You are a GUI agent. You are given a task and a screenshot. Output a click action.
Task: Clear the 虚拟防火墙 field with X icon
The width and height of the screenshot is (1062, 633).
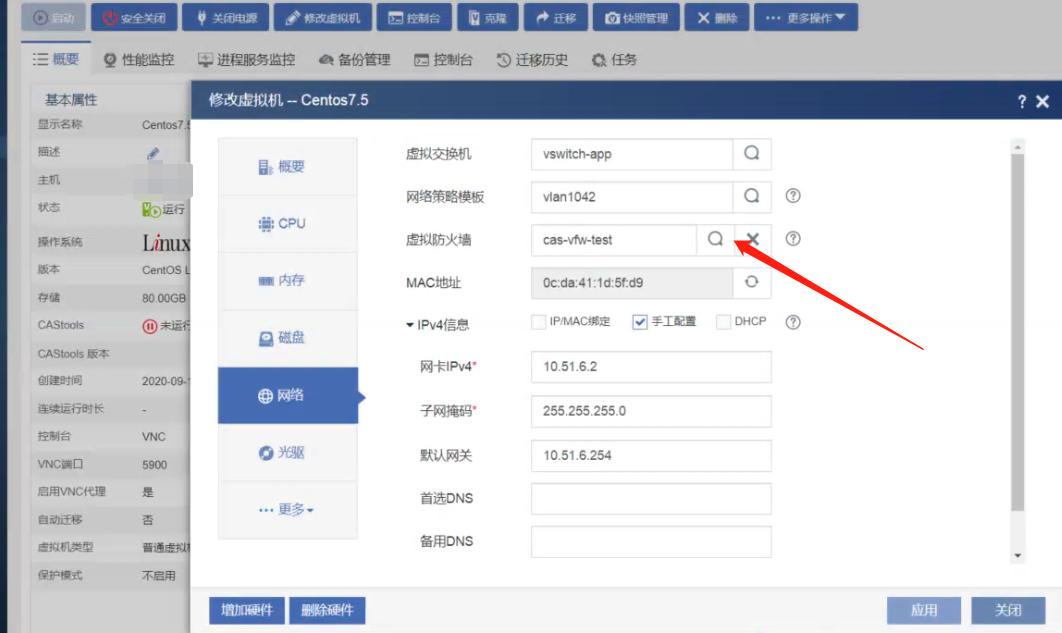click(752, 239)
